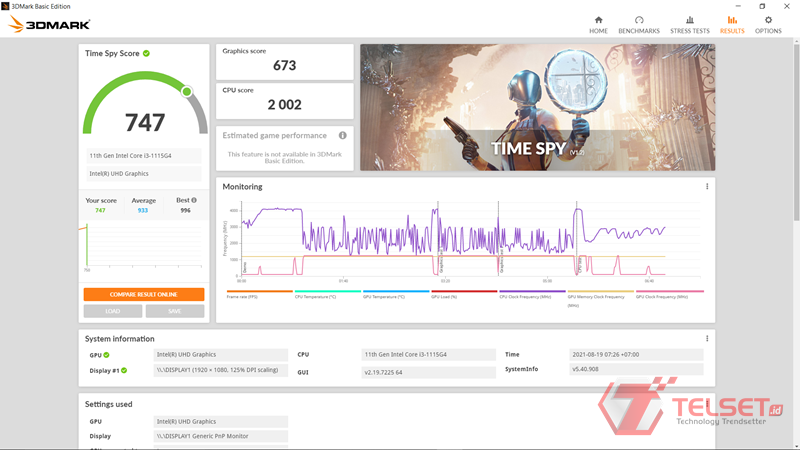Toggle GPU Load (%) legend entry
Screen dimensions: 800x450
(x=464, y=294)
